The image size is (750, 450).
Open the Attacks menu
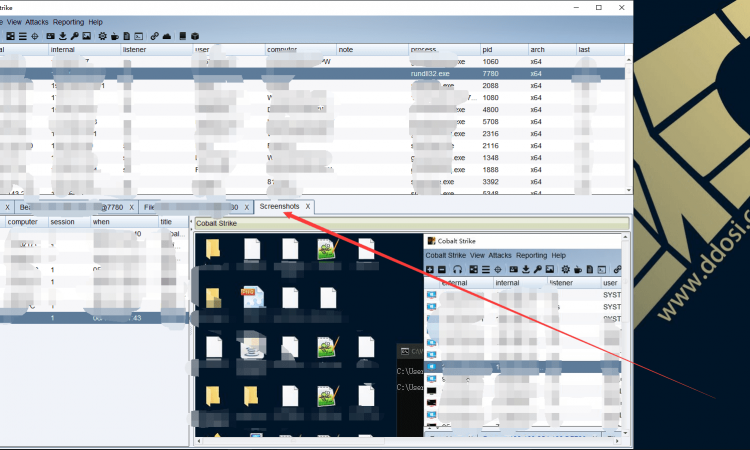(x=37, y=22)
